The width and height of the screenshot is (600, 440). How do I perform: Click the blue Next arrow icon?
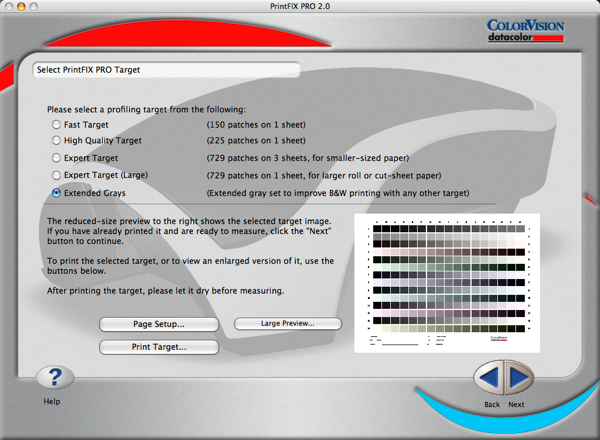point(518,377)
